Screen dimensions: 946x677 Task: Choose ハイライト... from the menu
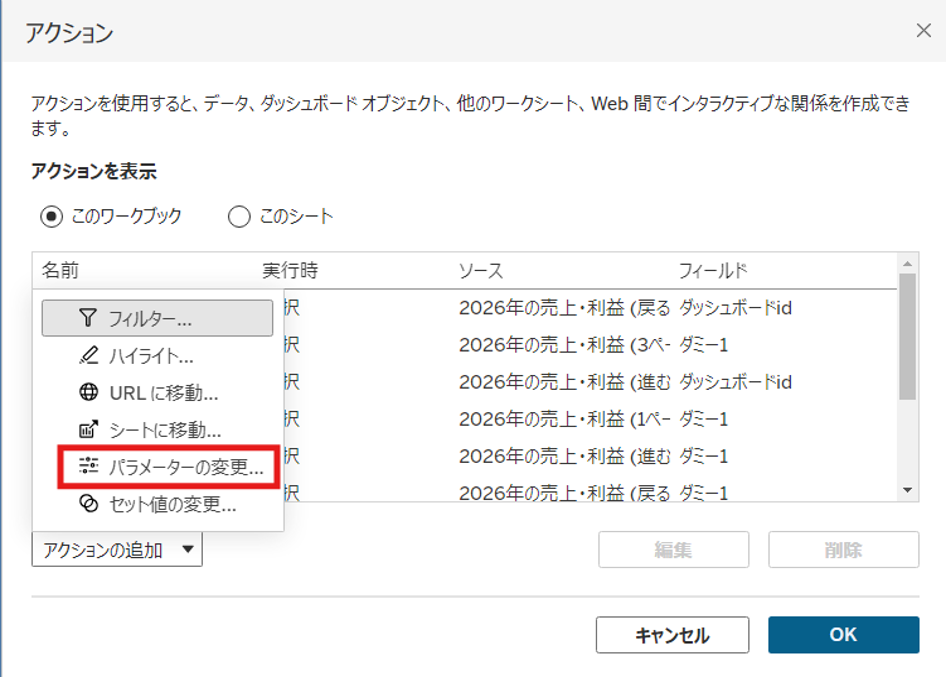157,355
